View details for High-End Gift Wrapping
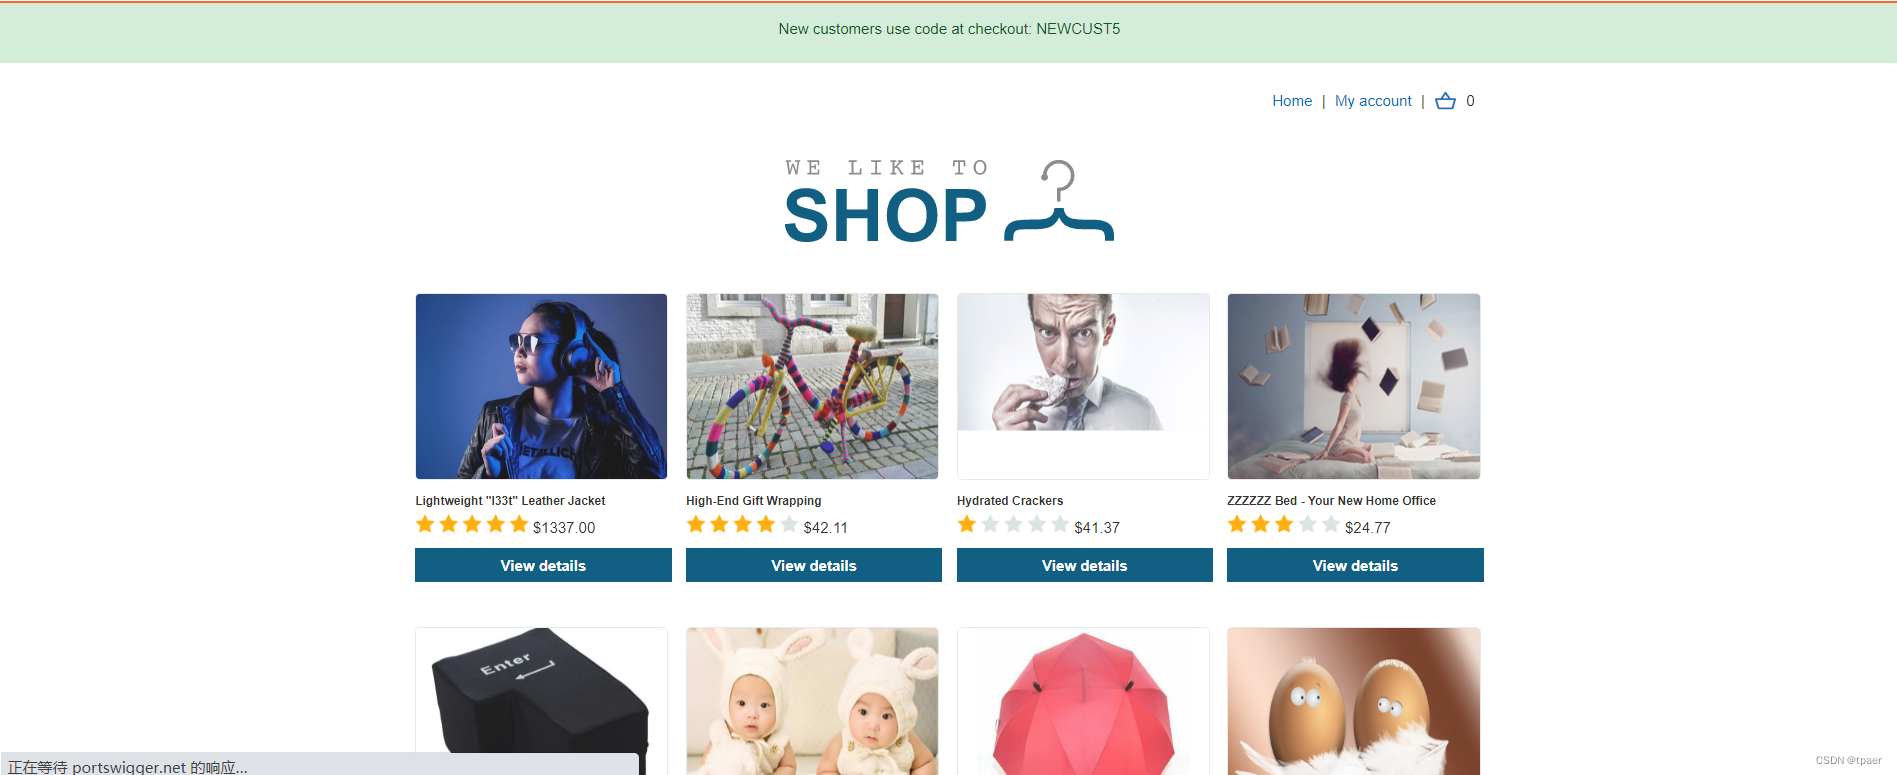1897x775 pixels. (x=814, y=565)
